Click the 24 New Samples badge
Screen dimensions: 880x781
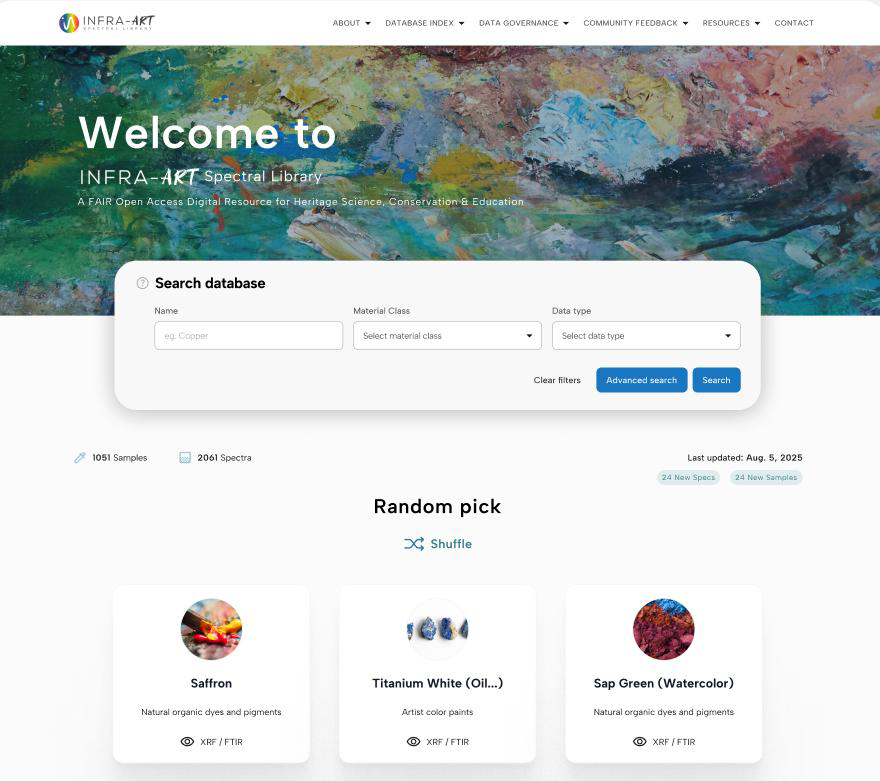click(766, 477)
